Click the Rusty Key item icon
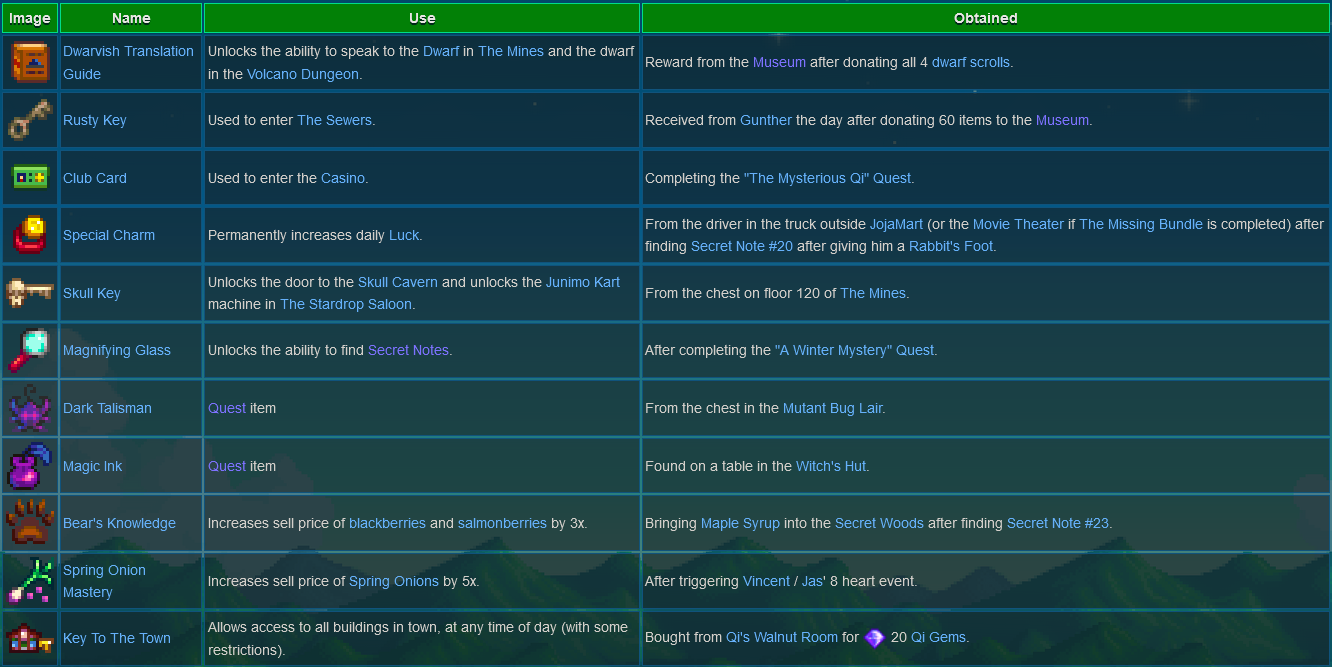The height and width of the screenshot is (667, 1332). point(30,120)
